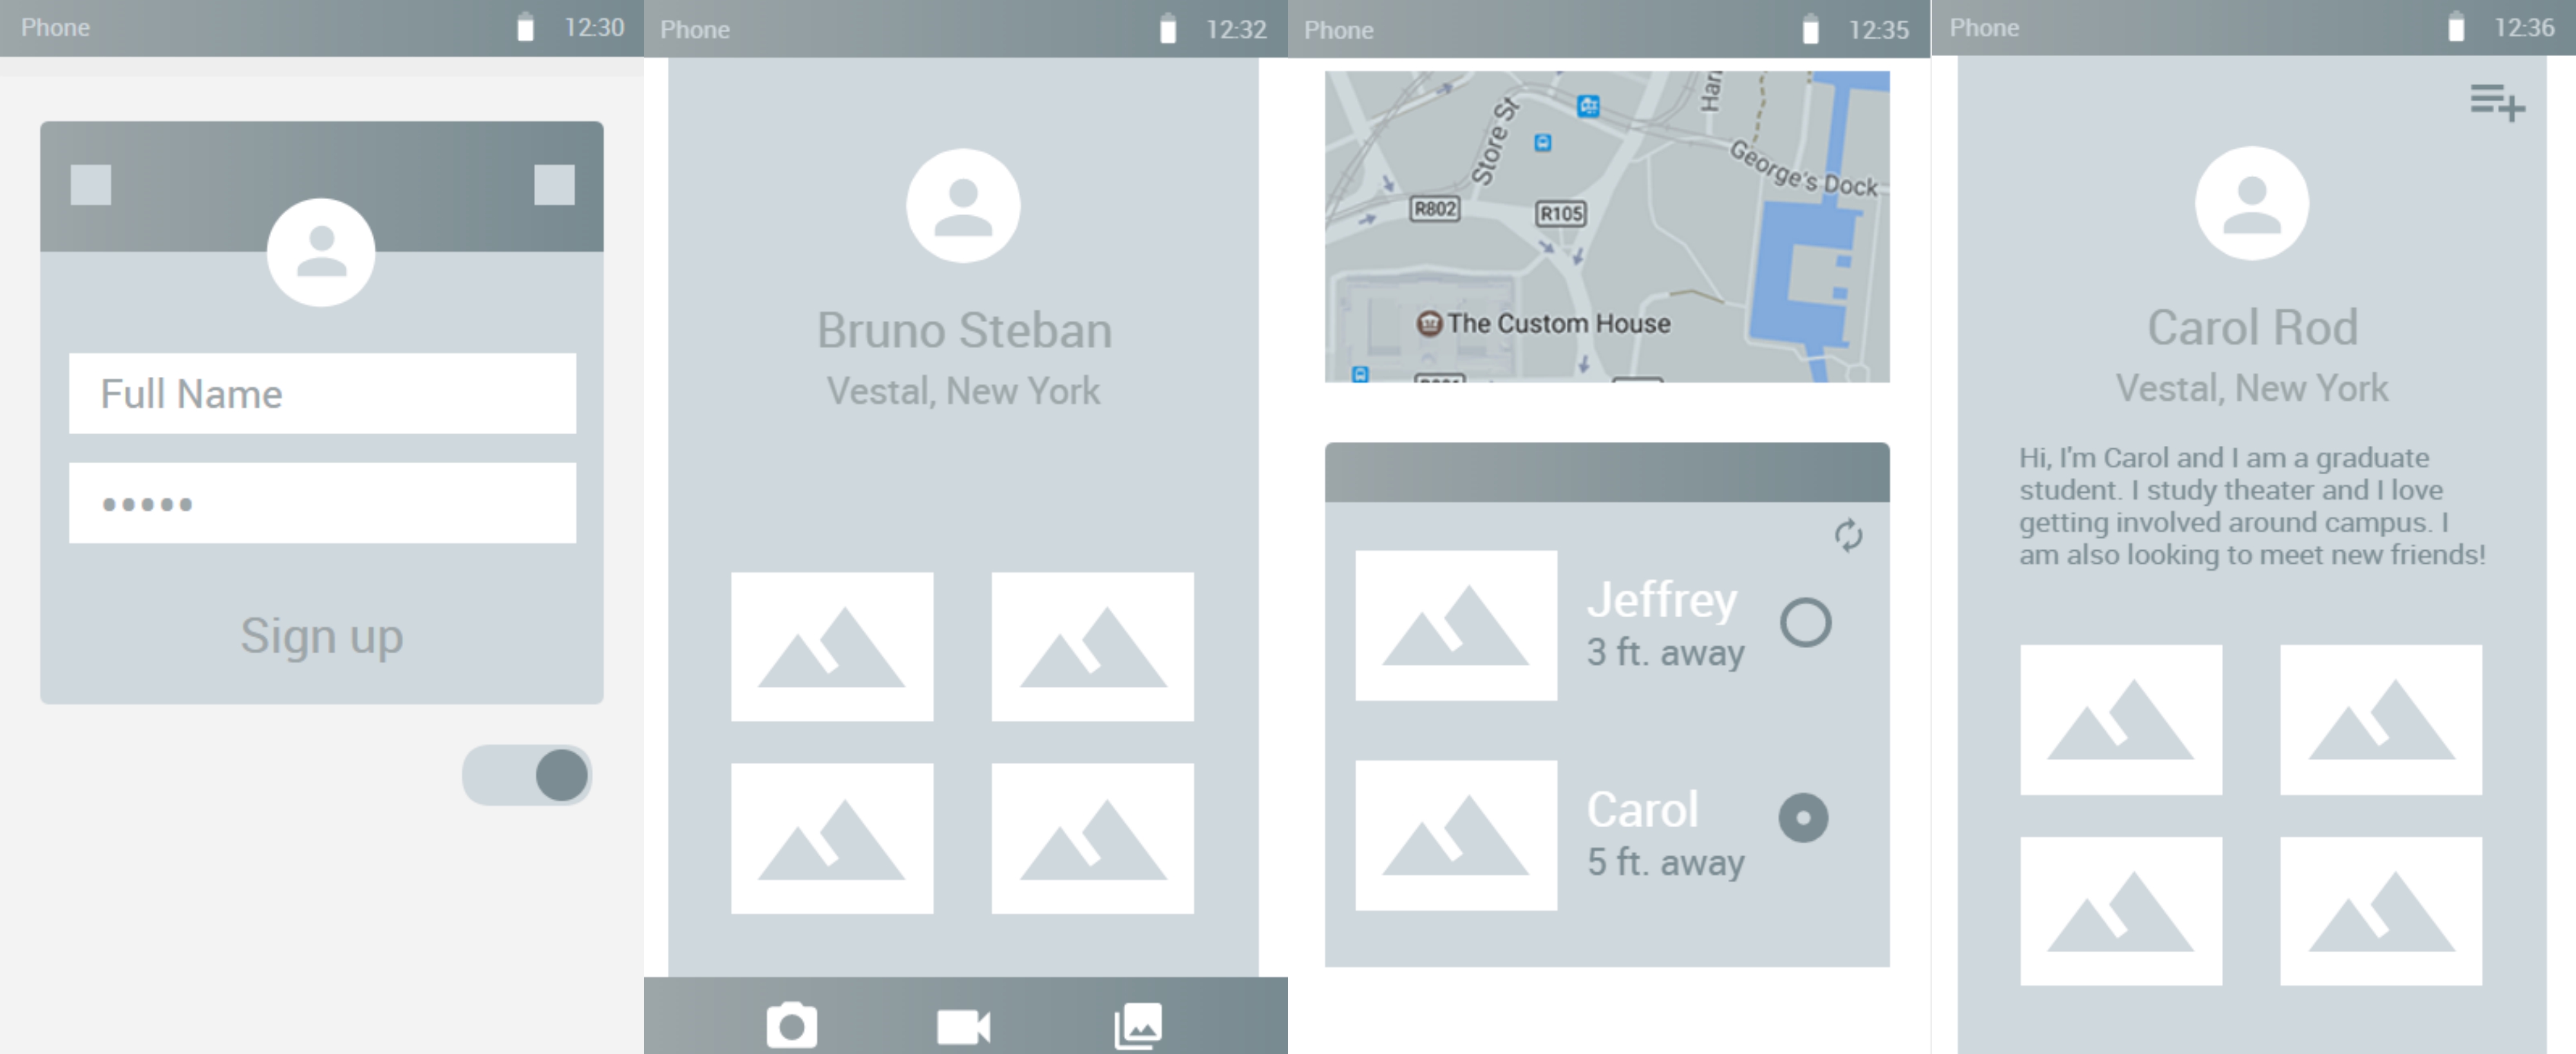Click Bruno Steban's profile avatar
This screenshot has width=2576, height=1054.
(963, 206)
